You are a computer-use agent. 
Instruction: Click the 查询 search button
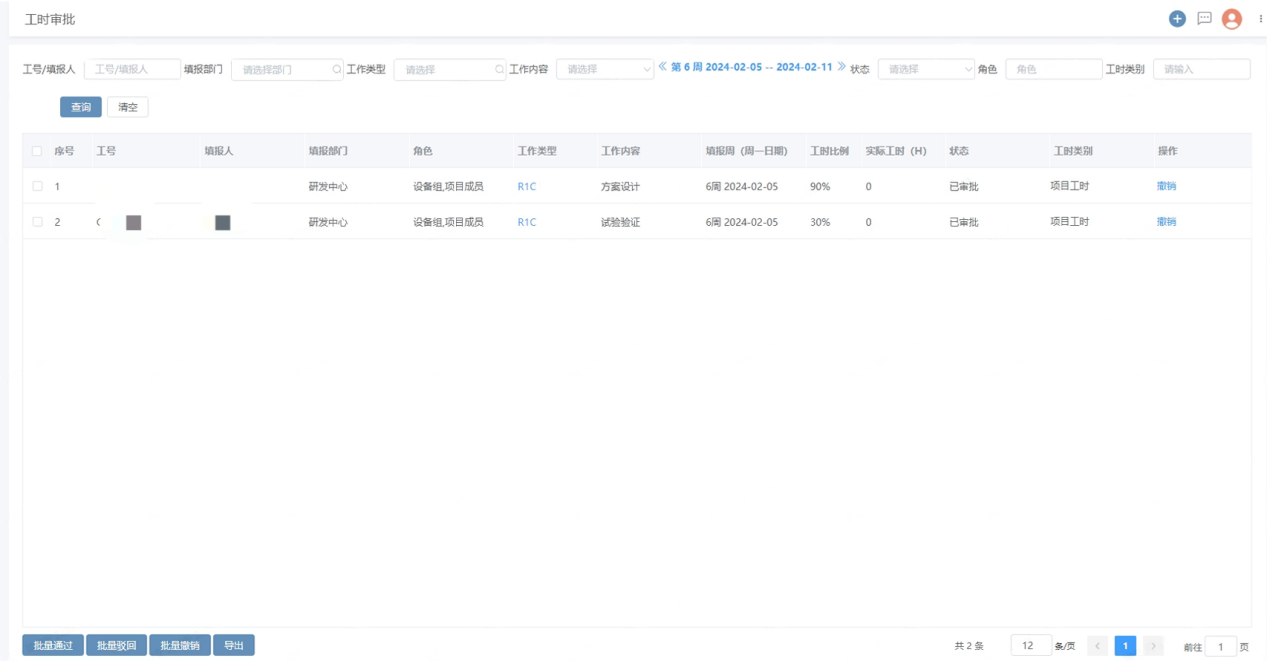[80, 107]
